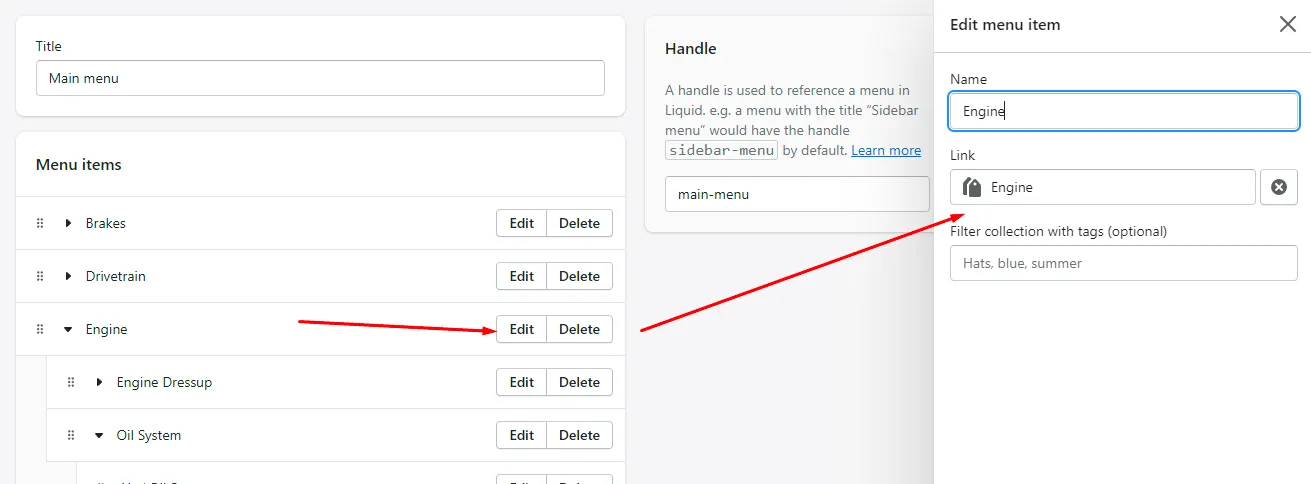Expand the Engine Dressup submenu
Image resolution: width=1311 pixels, height=484 pixels.
pyautogui.click(x=99, y=382)
